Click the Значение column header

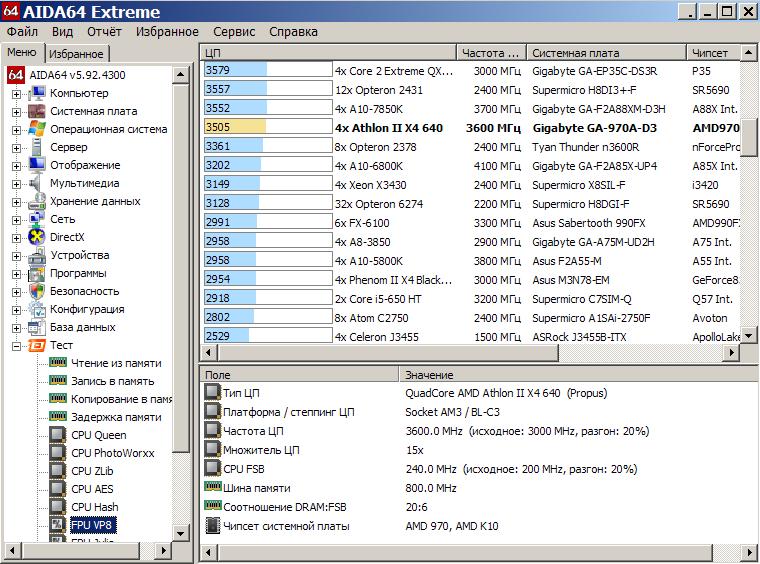(579, 375)
